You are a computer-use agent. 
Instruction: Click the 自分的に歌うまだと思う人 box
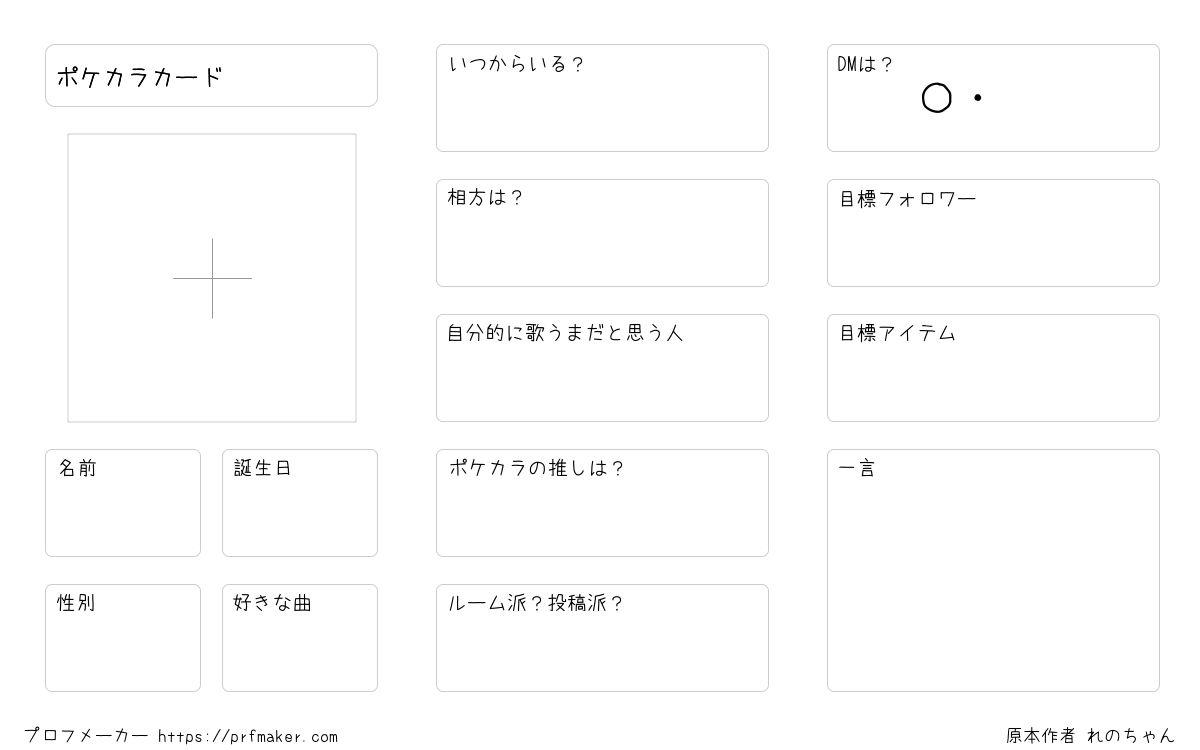[x=602, y=368]
